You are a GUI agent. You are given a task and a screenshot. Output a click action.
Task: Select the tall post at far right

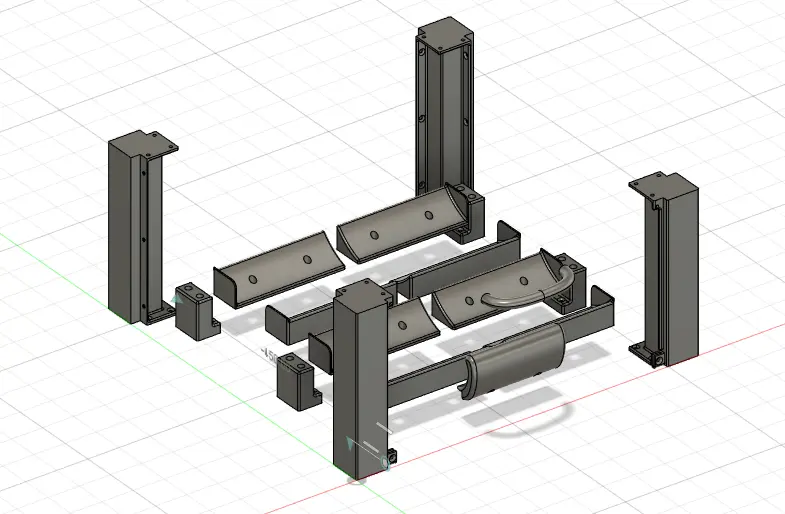click(x=671, y=270)
